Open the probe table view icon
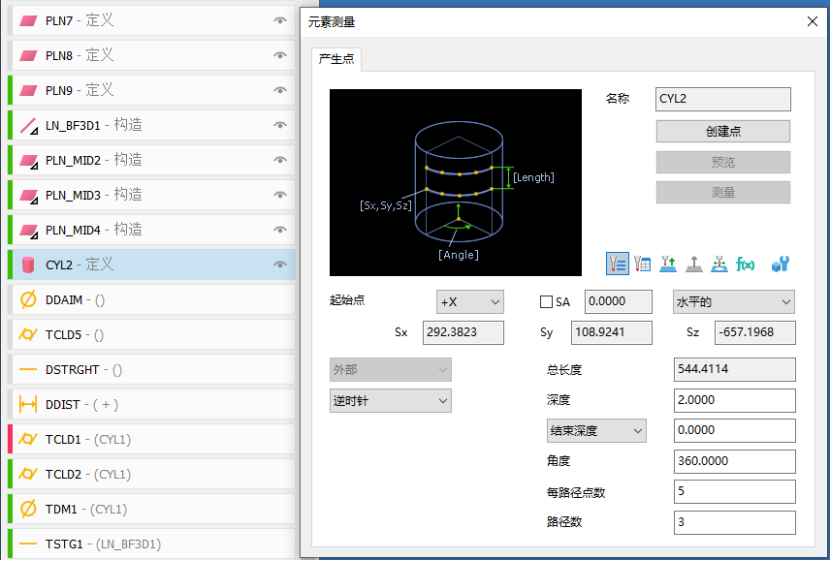 click(643, 264)
